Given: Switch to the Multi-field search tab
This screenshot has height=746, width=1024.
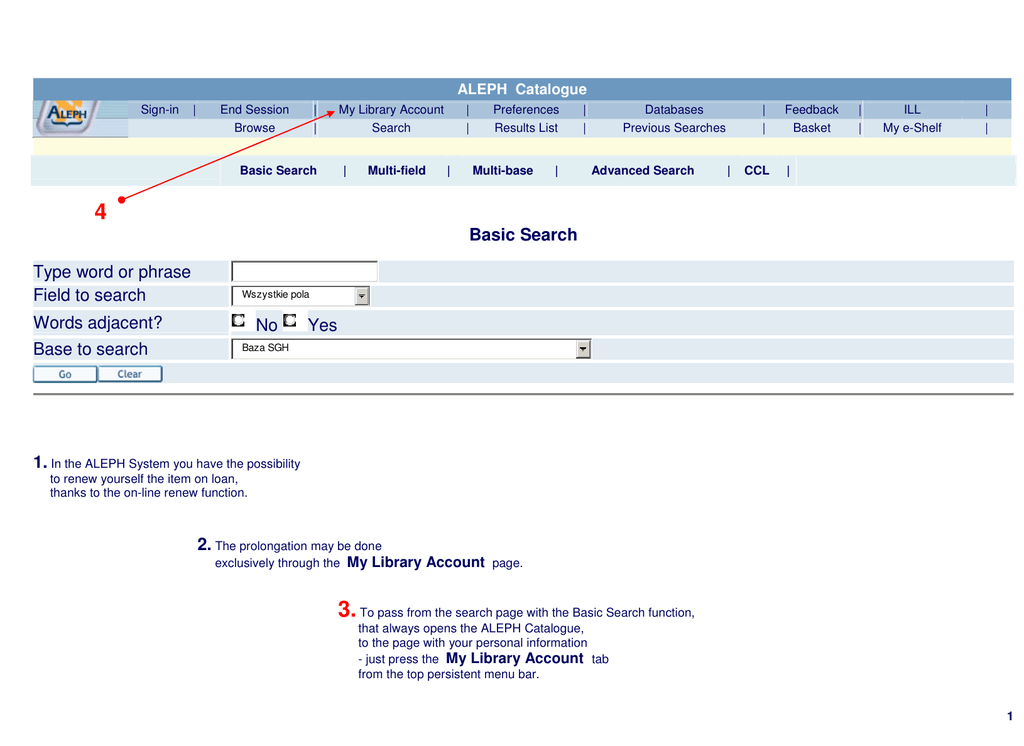Looking at the screenshot, I should (x=396, y=171).
